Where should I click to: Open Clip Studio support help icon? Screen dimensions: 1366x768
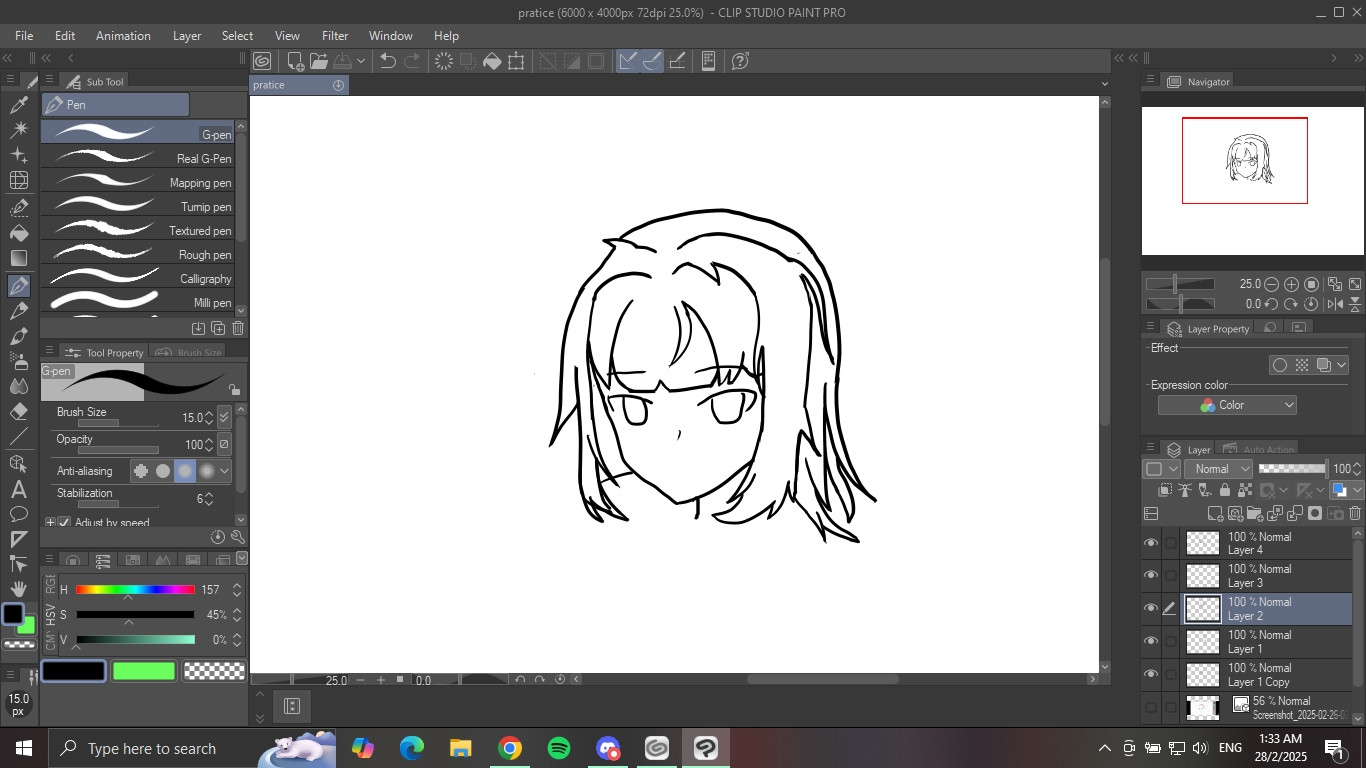click(x=740, y=61)
